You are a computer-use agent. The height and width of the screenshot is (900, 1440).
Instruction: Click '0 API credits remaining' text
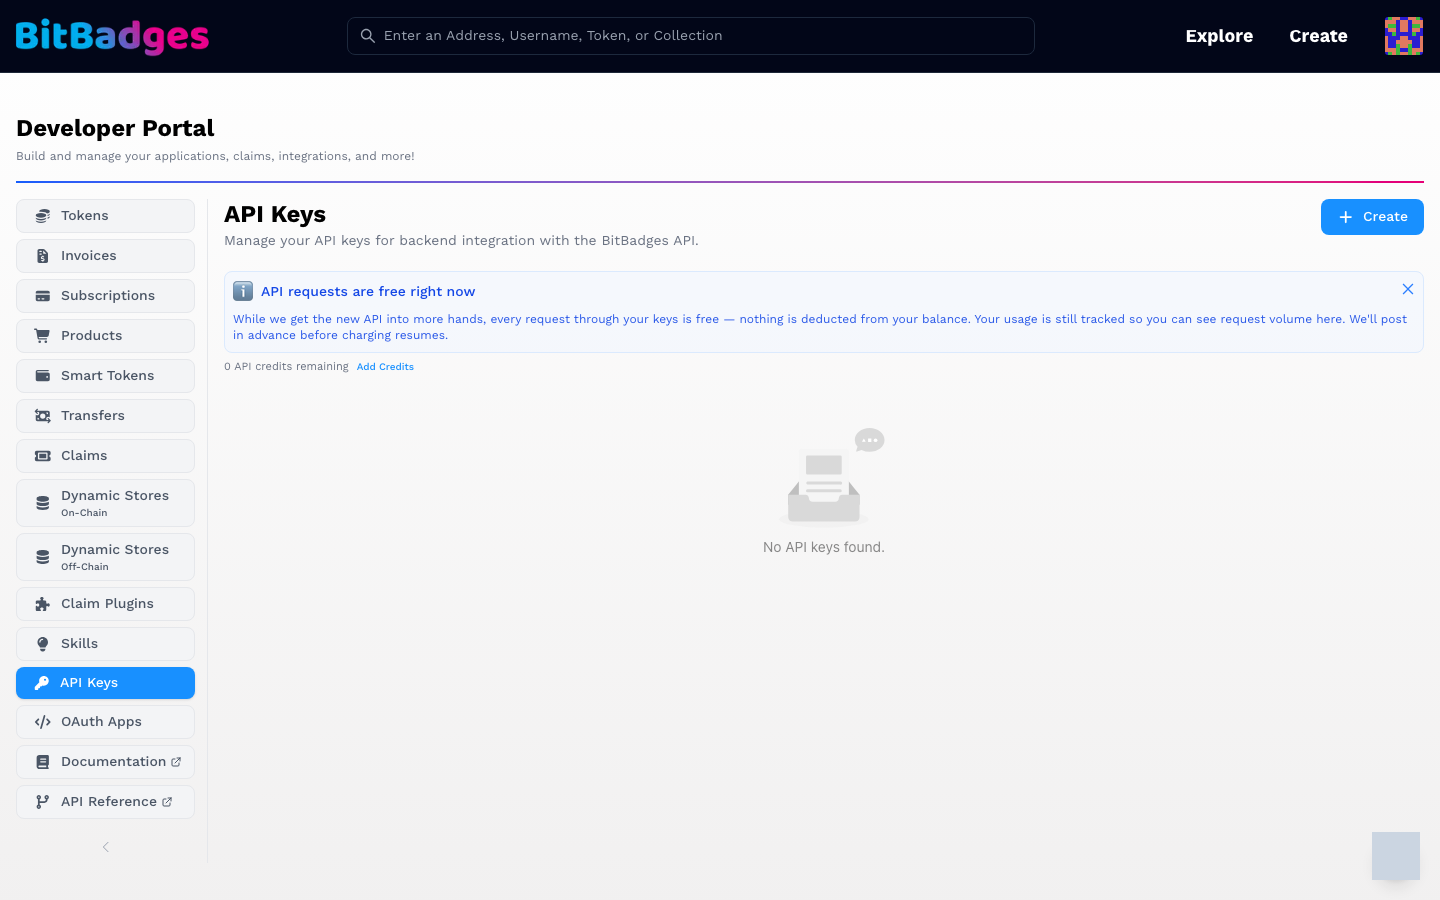coord(286,367)
